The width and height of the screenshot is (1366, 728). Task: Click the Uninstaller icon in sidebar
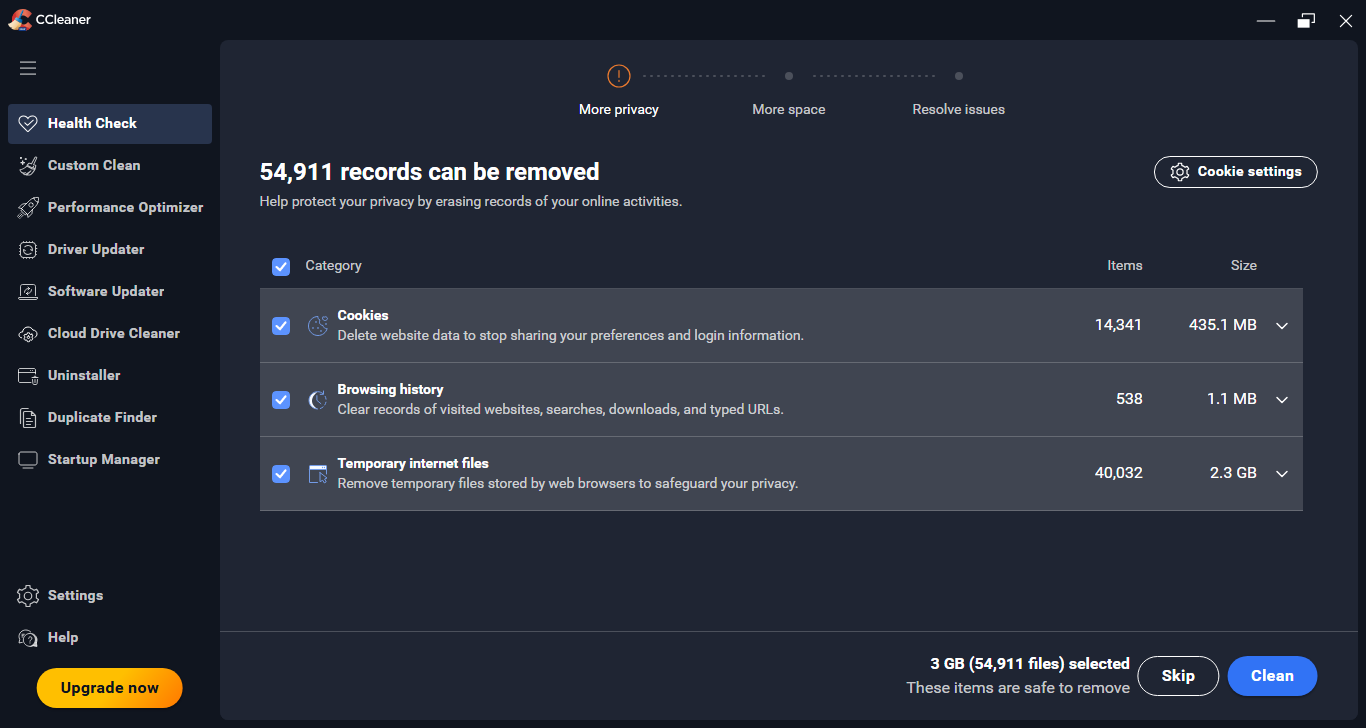[x=28, y=376]
